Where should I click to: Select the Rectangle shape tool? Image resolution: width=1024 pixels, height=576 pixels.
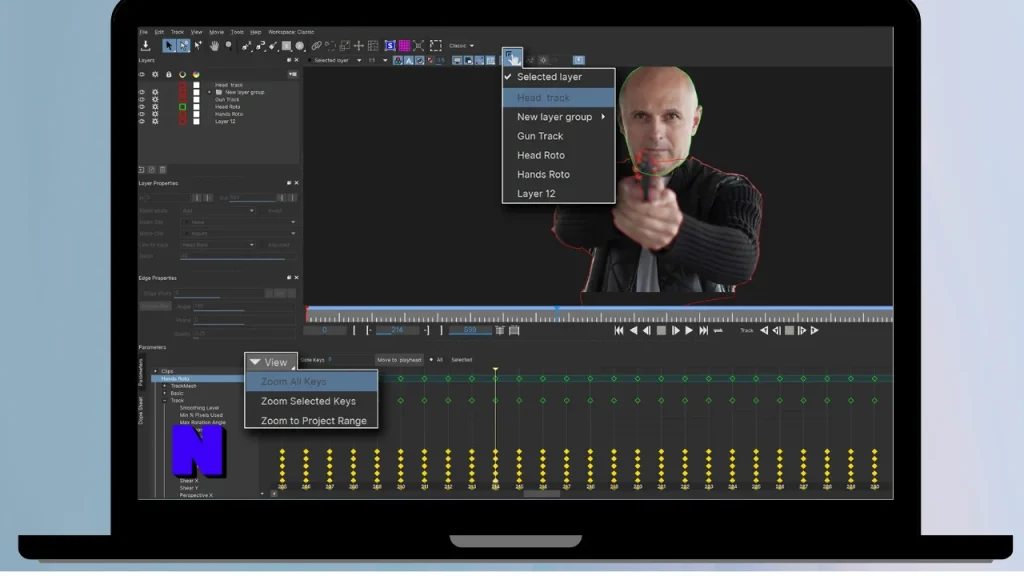pos(286,46)
